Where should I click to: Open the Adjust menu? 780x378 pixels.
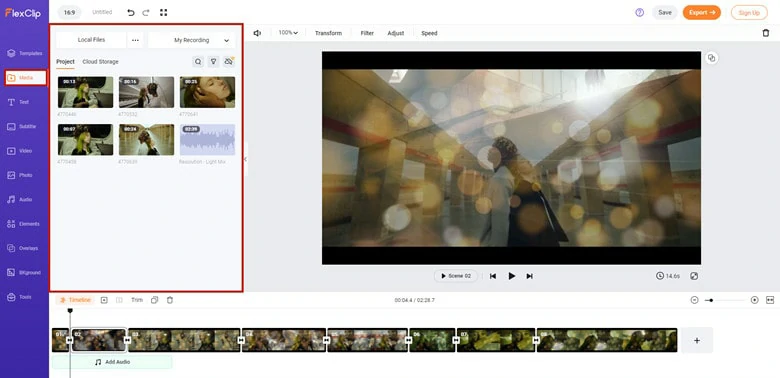click(396, 33)
